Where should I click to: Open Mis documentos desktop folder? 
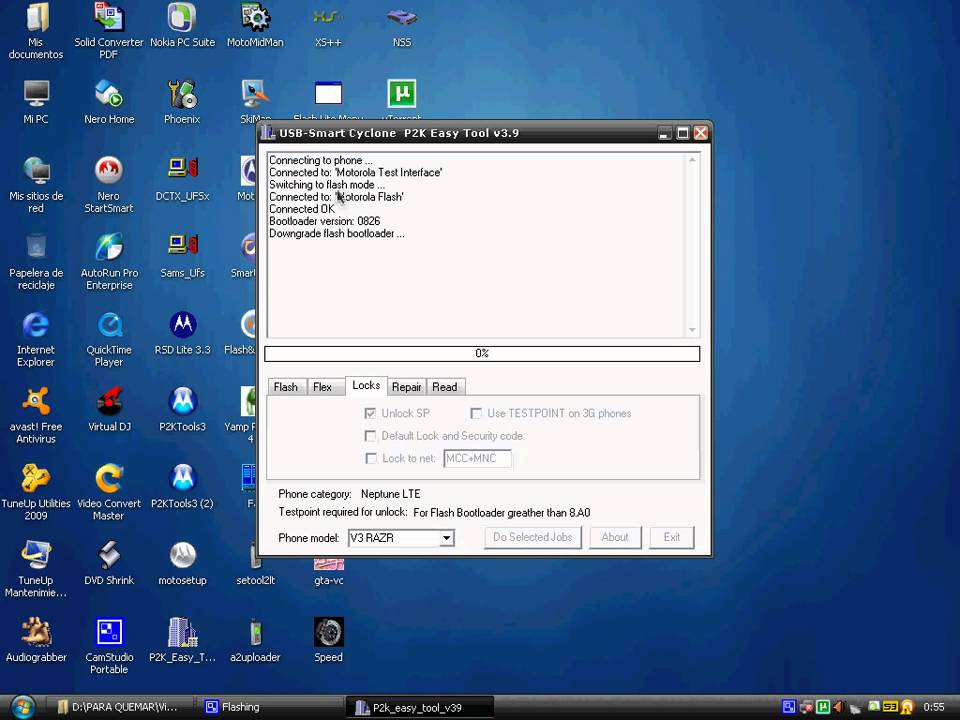36,29
